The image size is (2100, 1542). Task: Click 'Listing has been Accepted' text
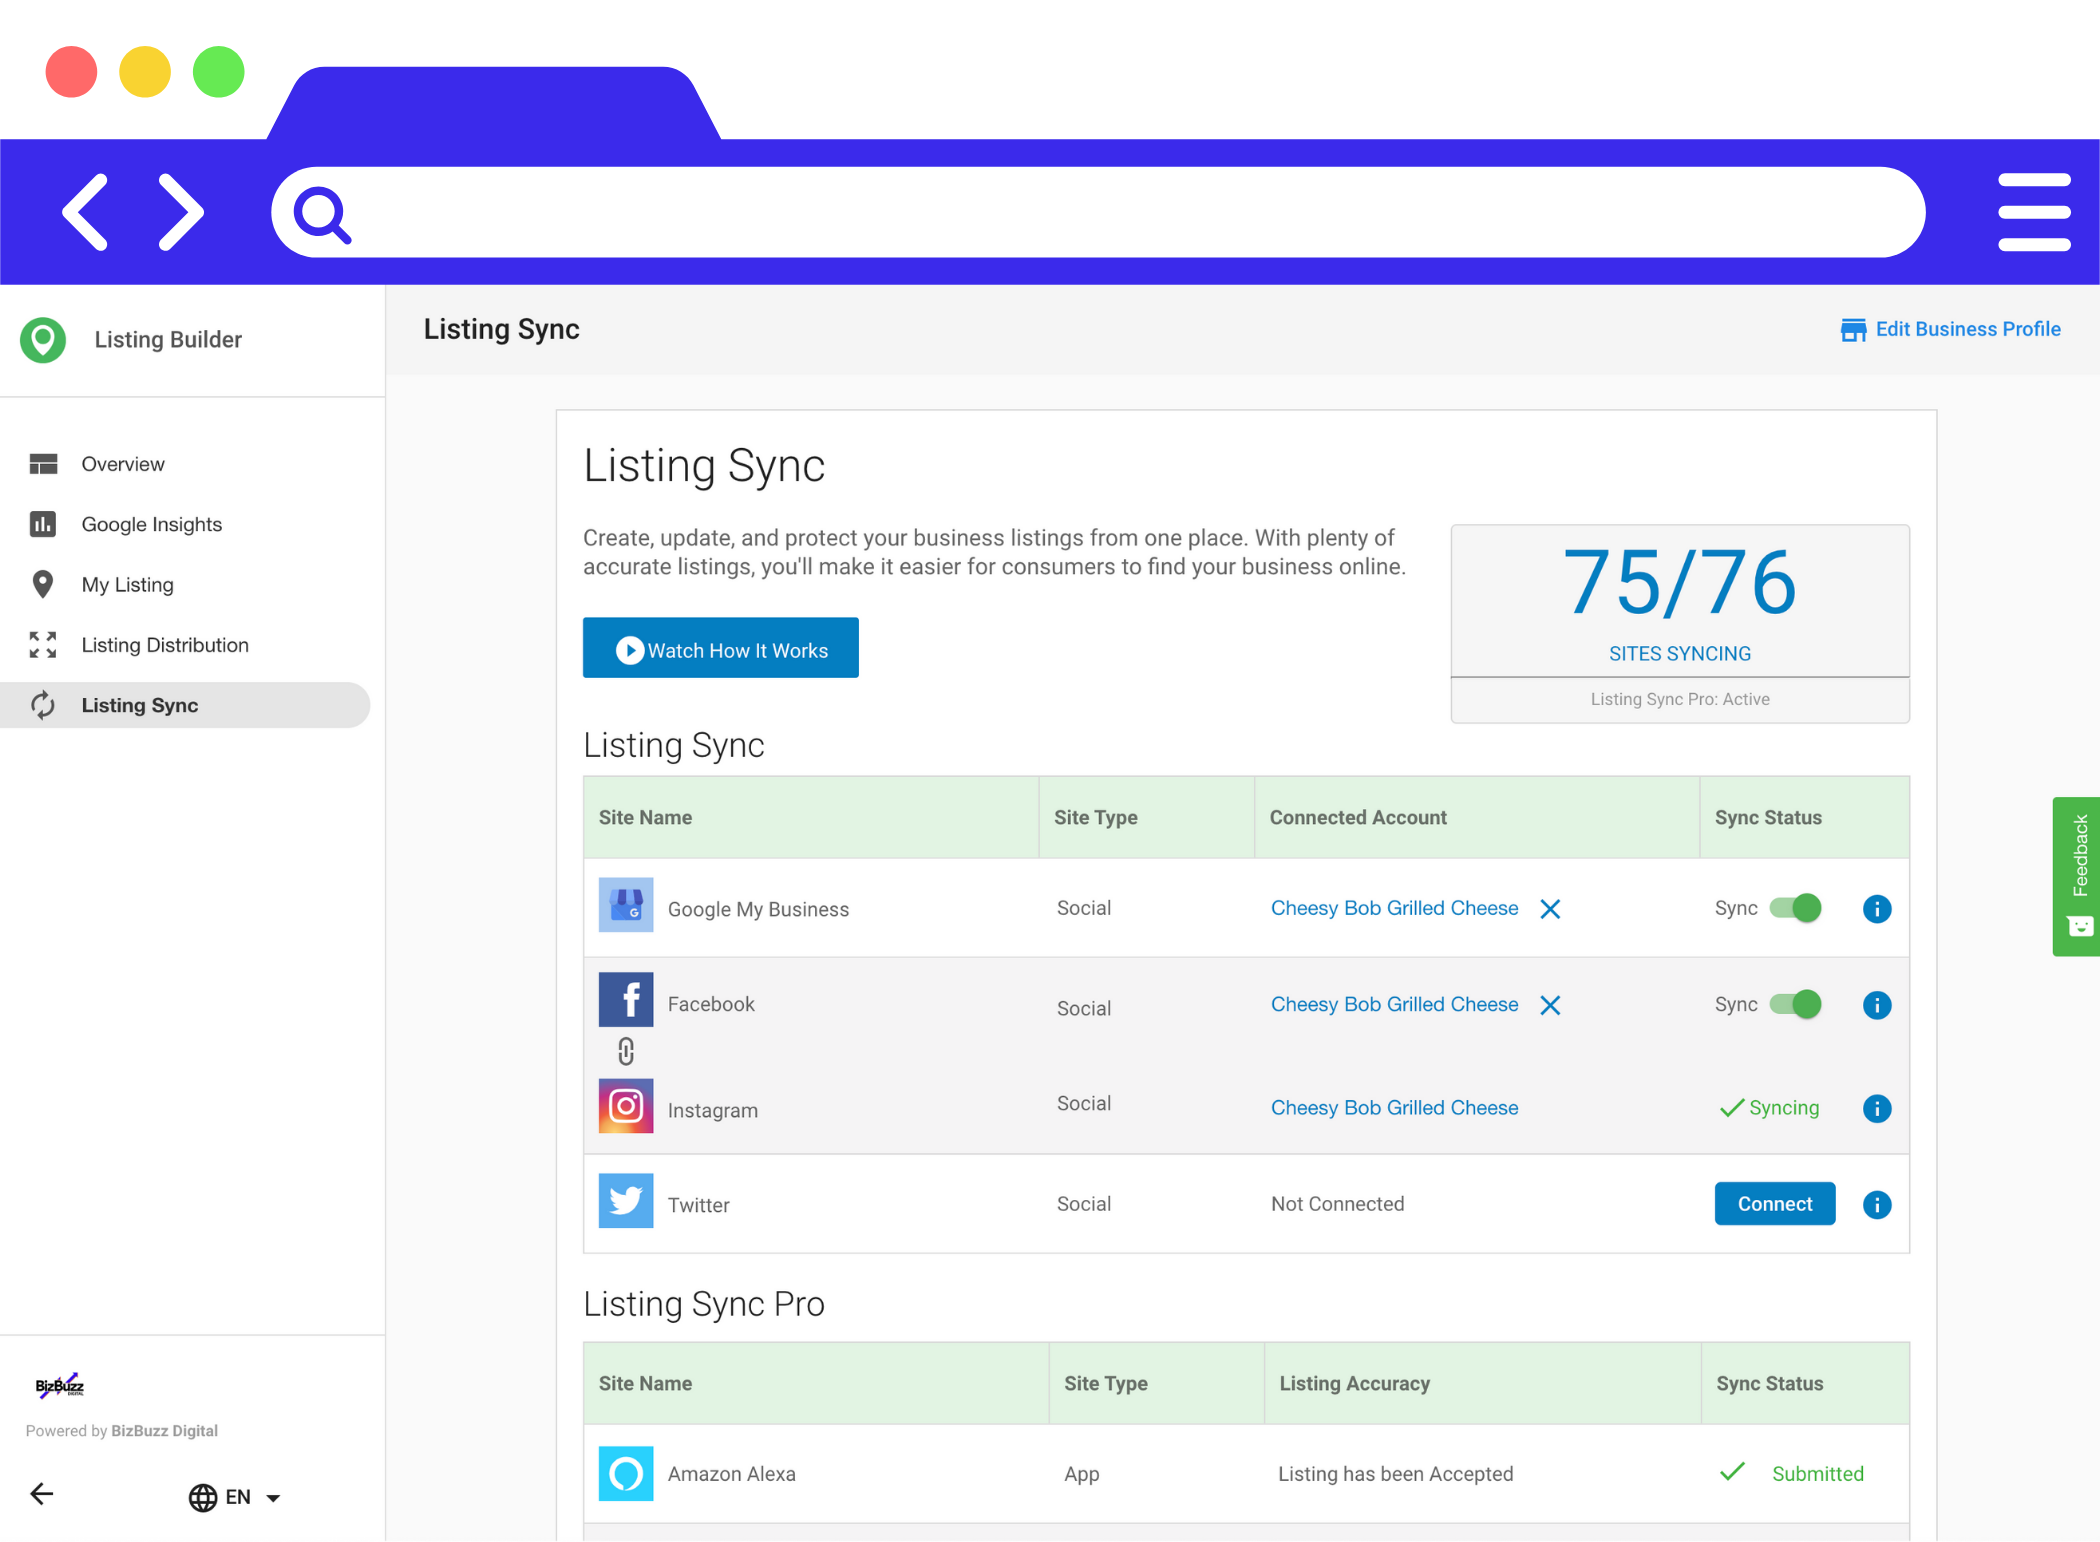1396,1474
